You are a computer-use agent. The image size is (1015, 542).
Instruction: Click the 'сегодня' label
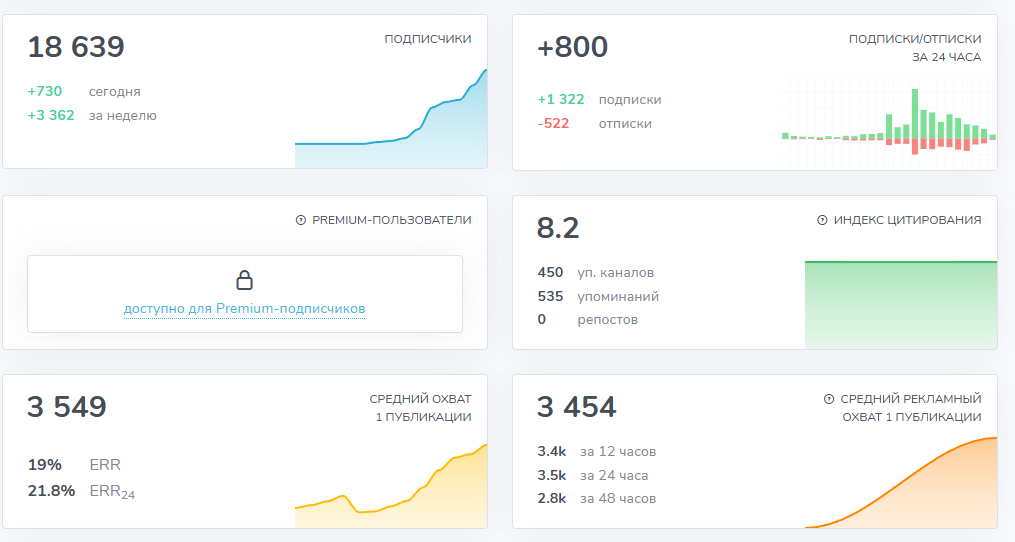coord(115,92)
